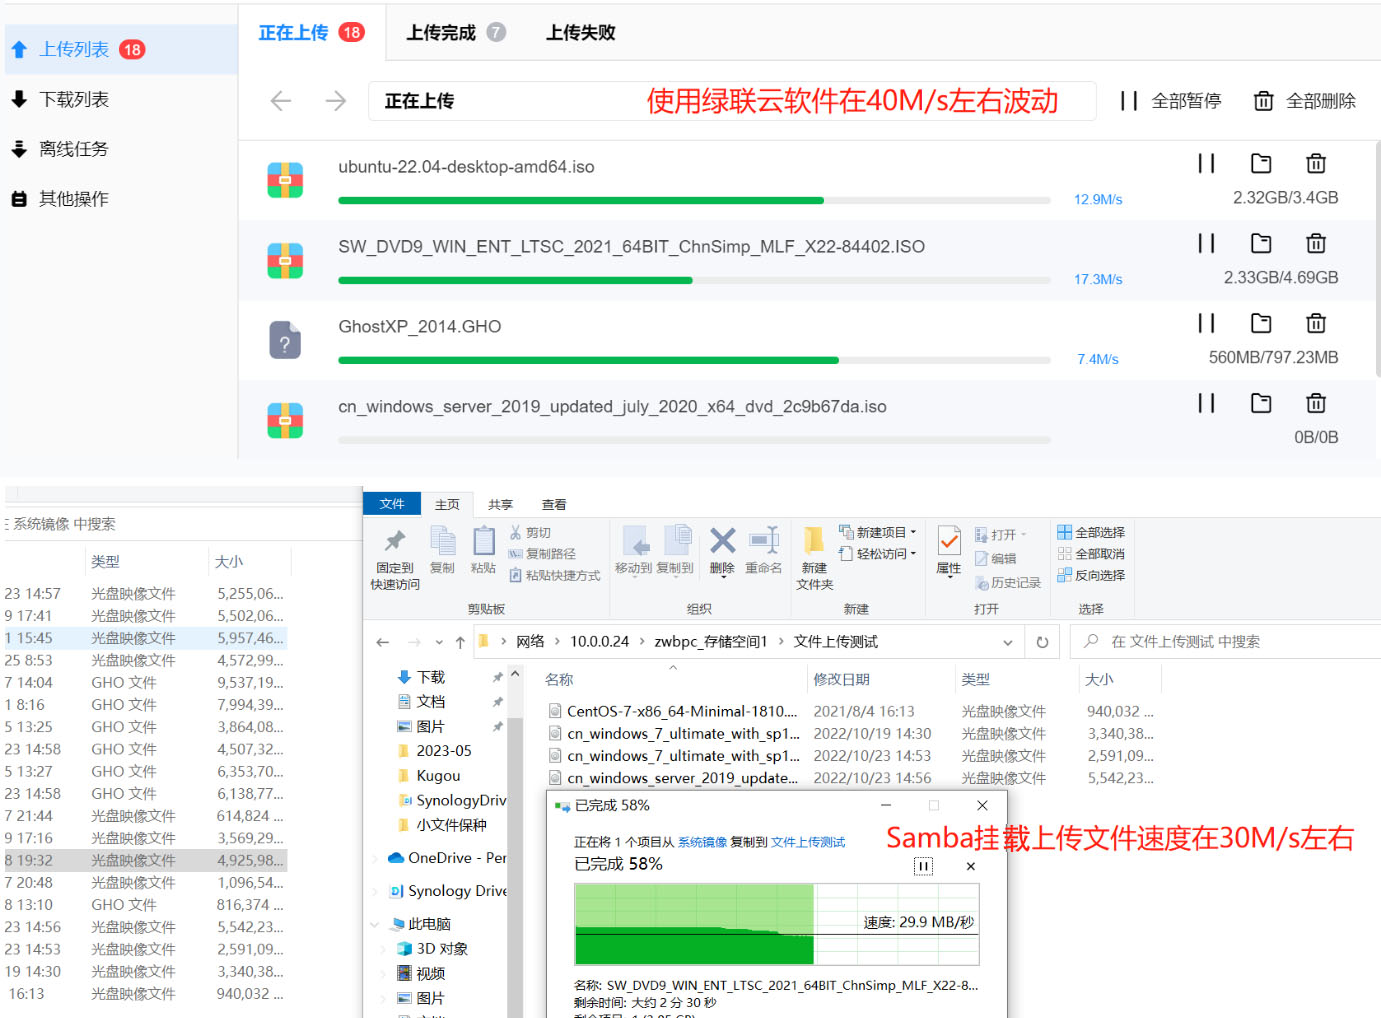Click the 在 文件上传测试 中搜索 search box

(x=1225, y=642)
